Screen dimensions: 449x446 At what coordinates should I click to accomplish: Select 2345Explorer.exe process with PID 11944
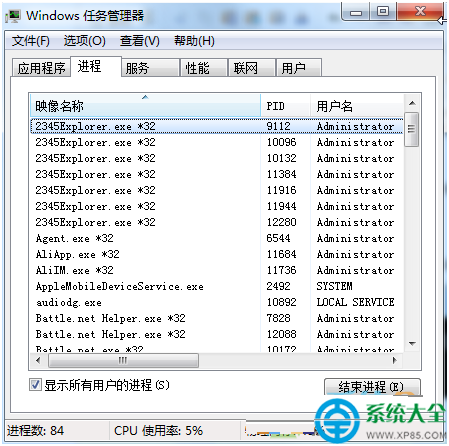(x=217, y=206)
